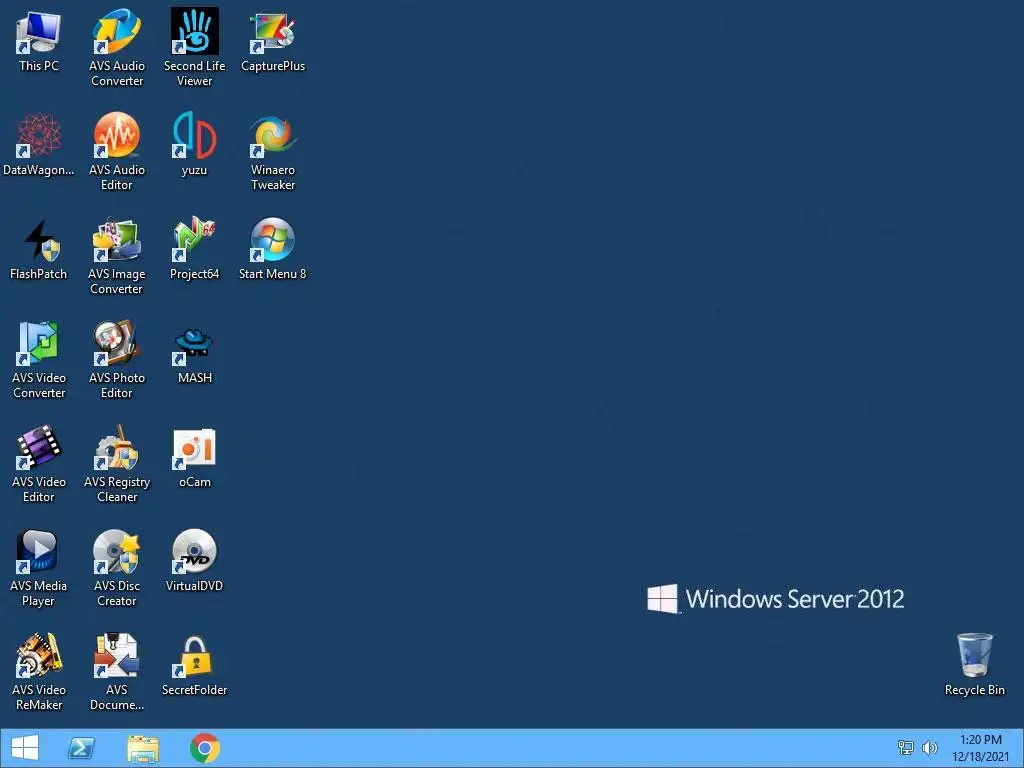Open File Explorer from the taskbar
This screenshot has height=768, width=1024.
pos(143,748)
